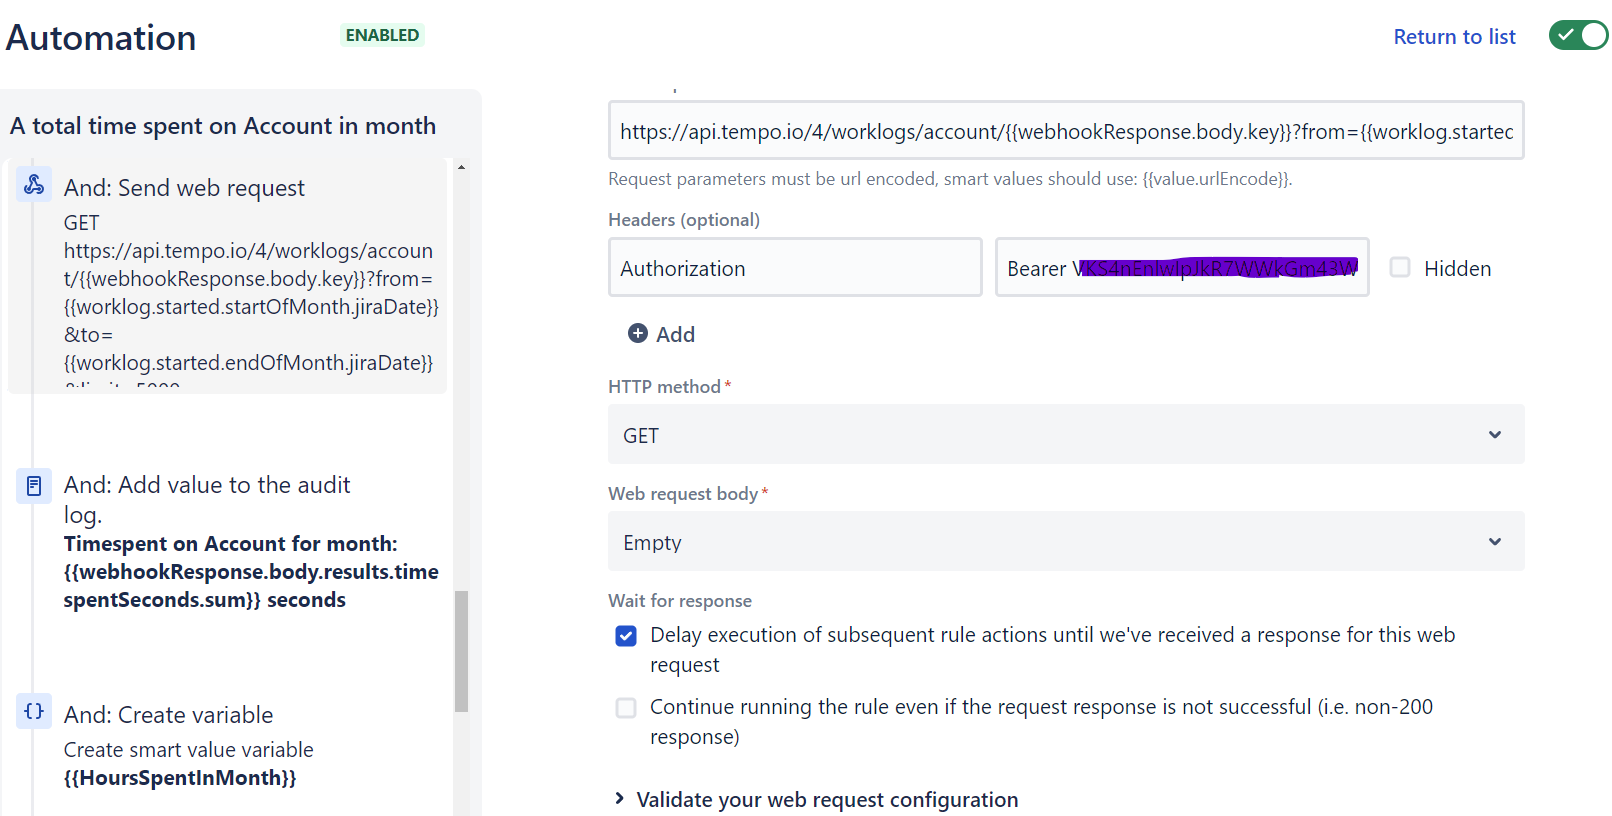1612x816 pixels.
Task: Click the audit log document icon
Action: [34, 486]
